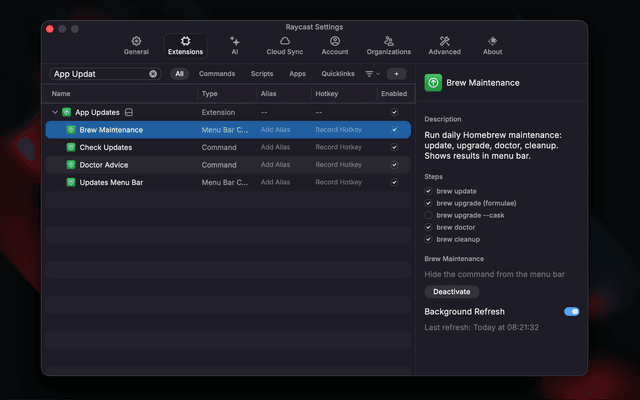Sort by the Type column header

pyautogui.click(x=209, y=94)
